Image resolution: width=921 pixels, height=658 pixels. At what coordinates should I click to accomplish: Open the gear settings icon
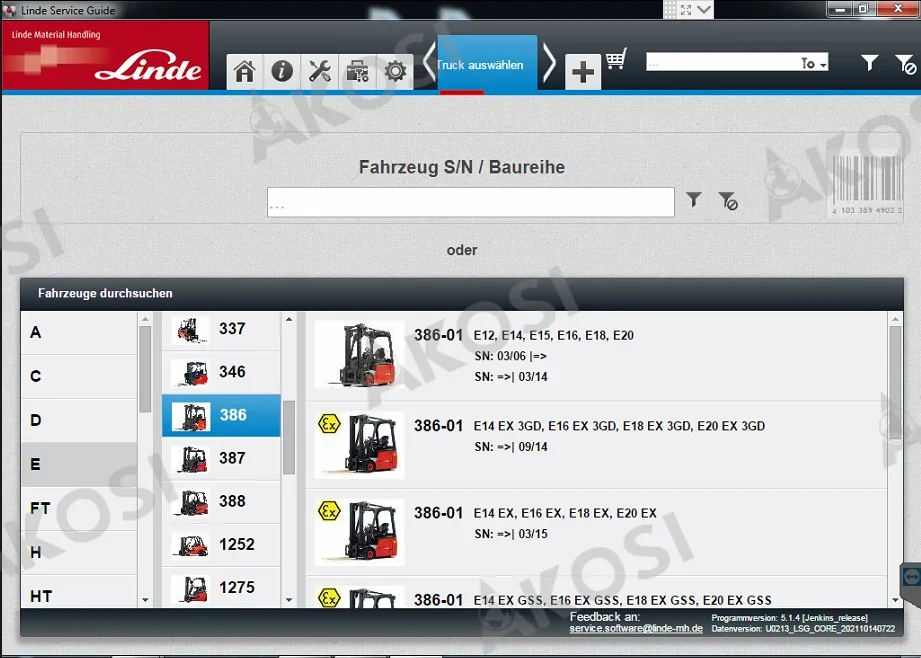[x=395, y=72]
